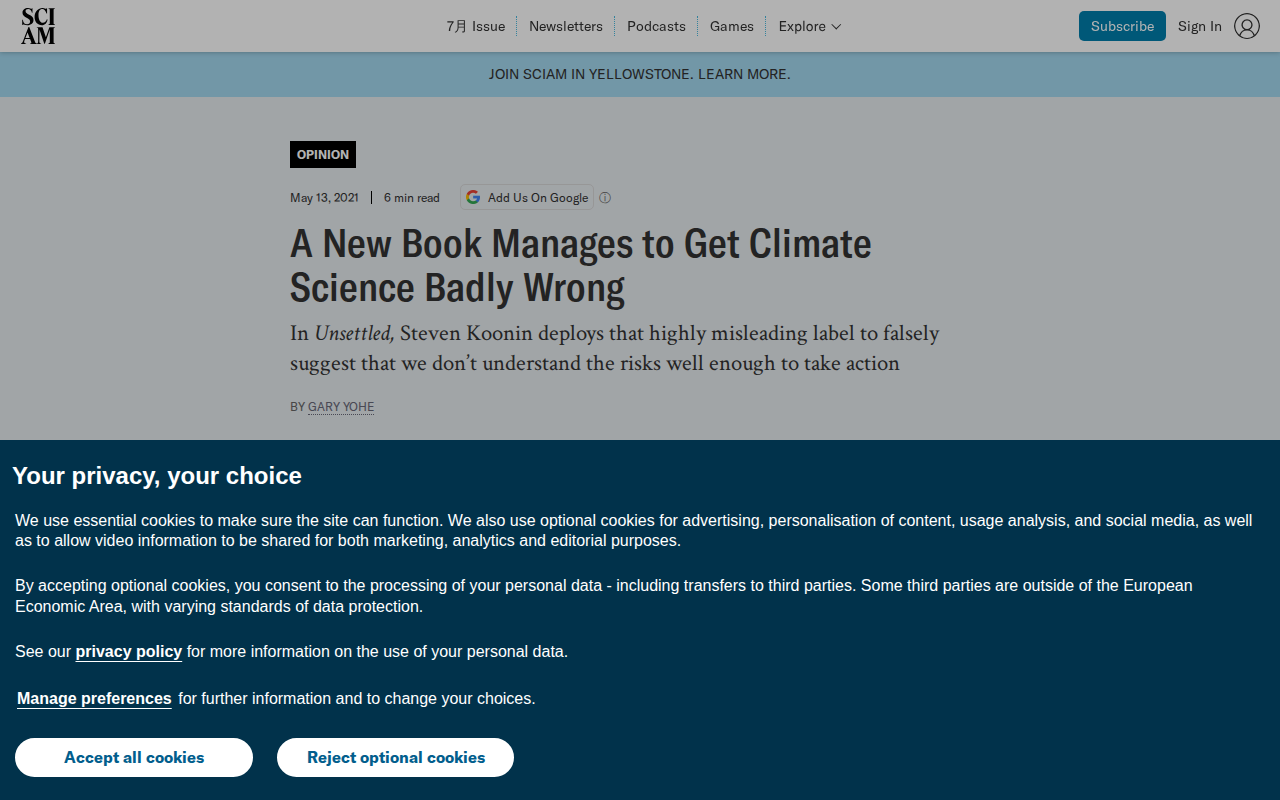Viewport: 1280px width, 800px height.
Task: Click the SCI AM logo
Action: tap(38, 26)
